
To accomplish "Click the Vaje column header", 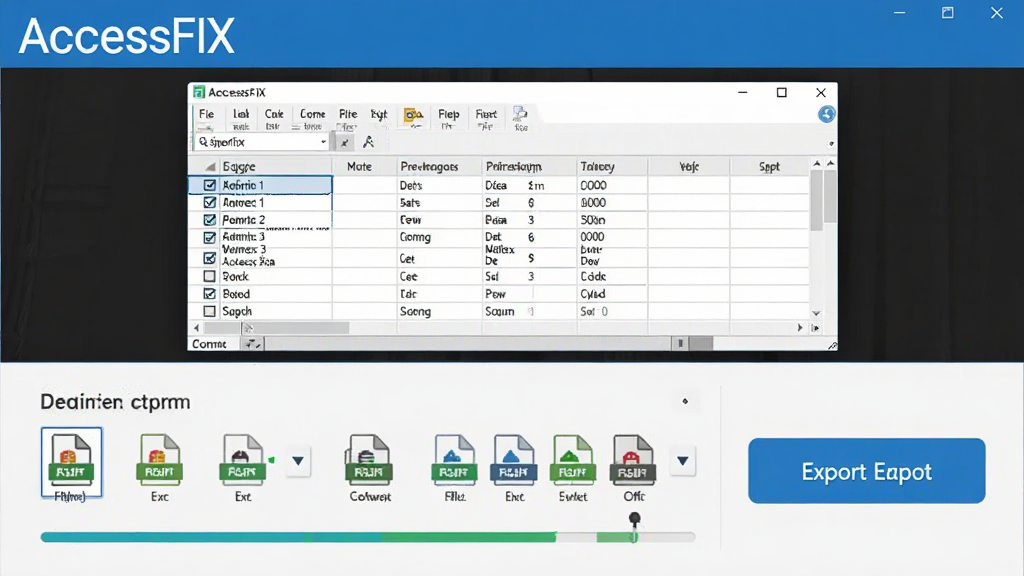I will pos(689,167).
